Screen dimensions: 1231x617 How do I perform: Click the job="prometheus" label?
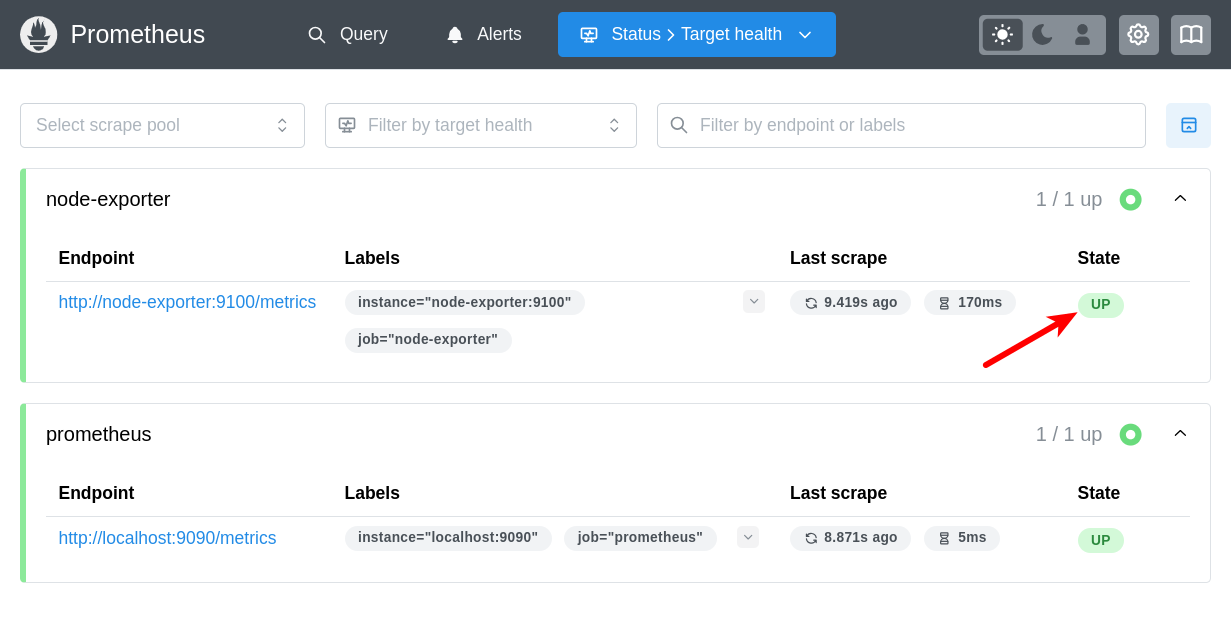[640, 538]
